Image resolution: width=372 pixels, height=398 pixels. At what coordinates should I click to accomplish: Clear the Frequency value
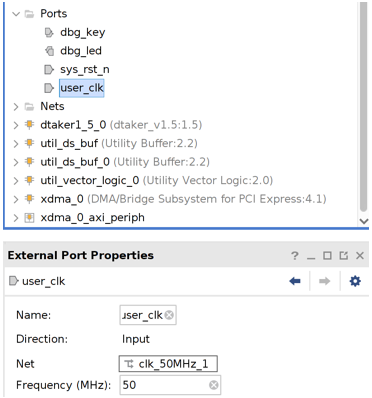214,385
